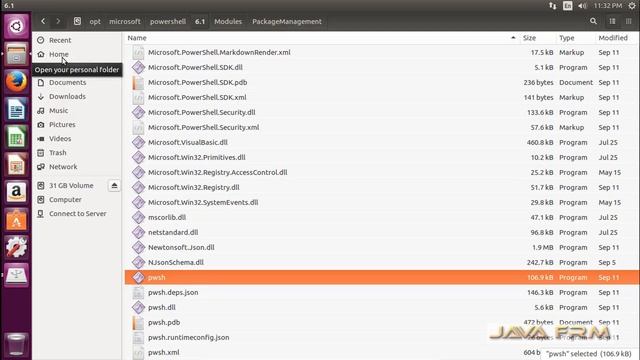
Task: Click the 6.1 path segment
Action: click(200, 22)
